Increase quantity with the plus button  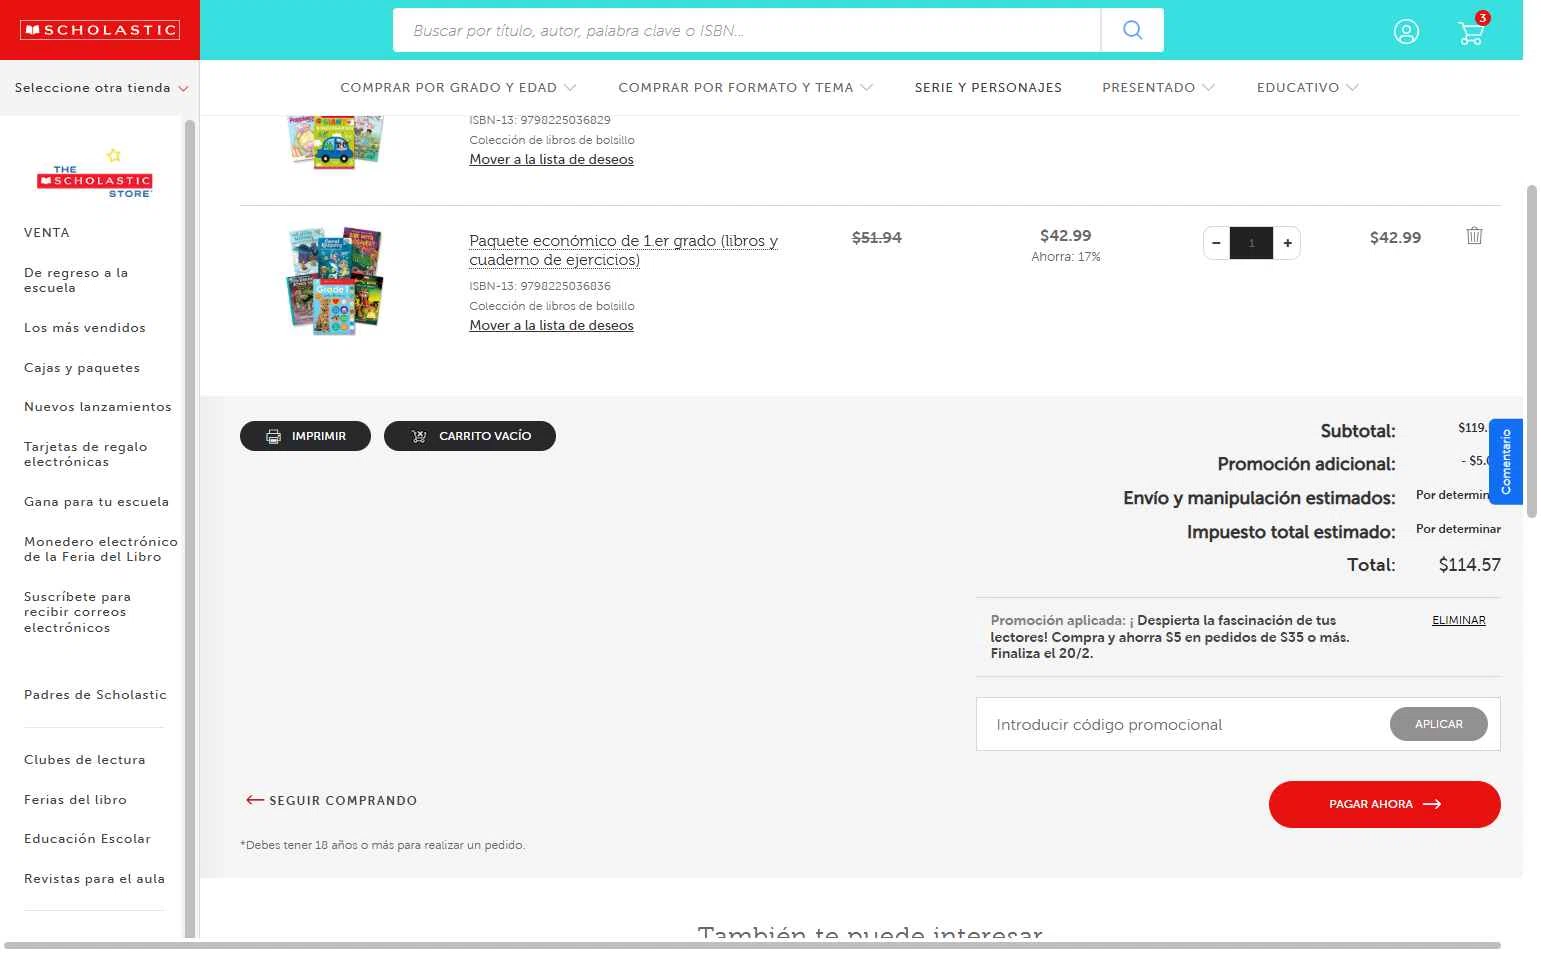tap(1287, 243)
